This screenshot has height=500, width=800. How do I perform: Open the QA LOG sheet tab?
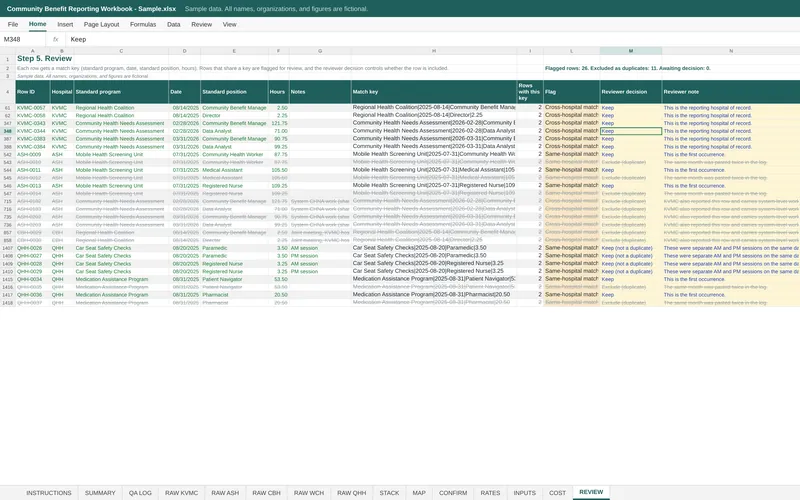[140, 493]
